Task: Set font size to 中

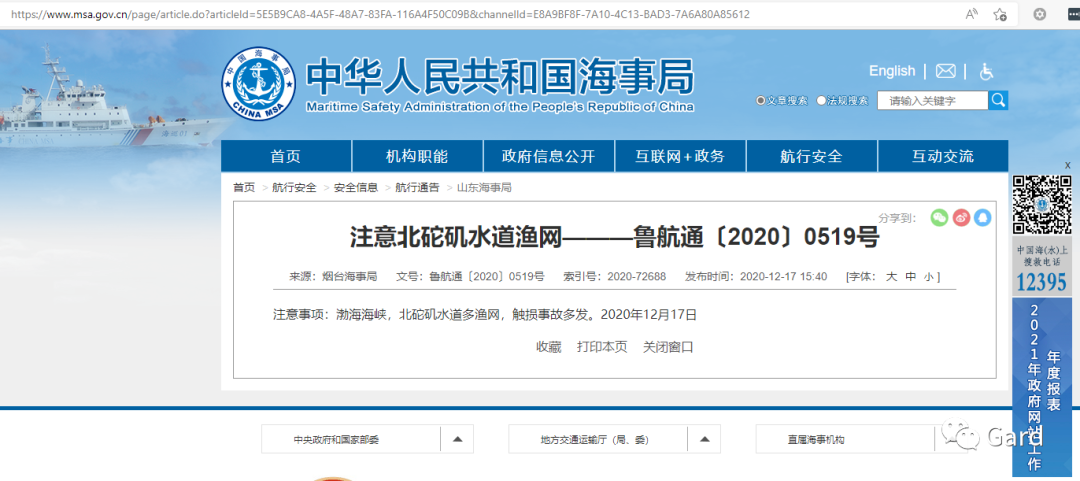Action: (x=911, y=277)
